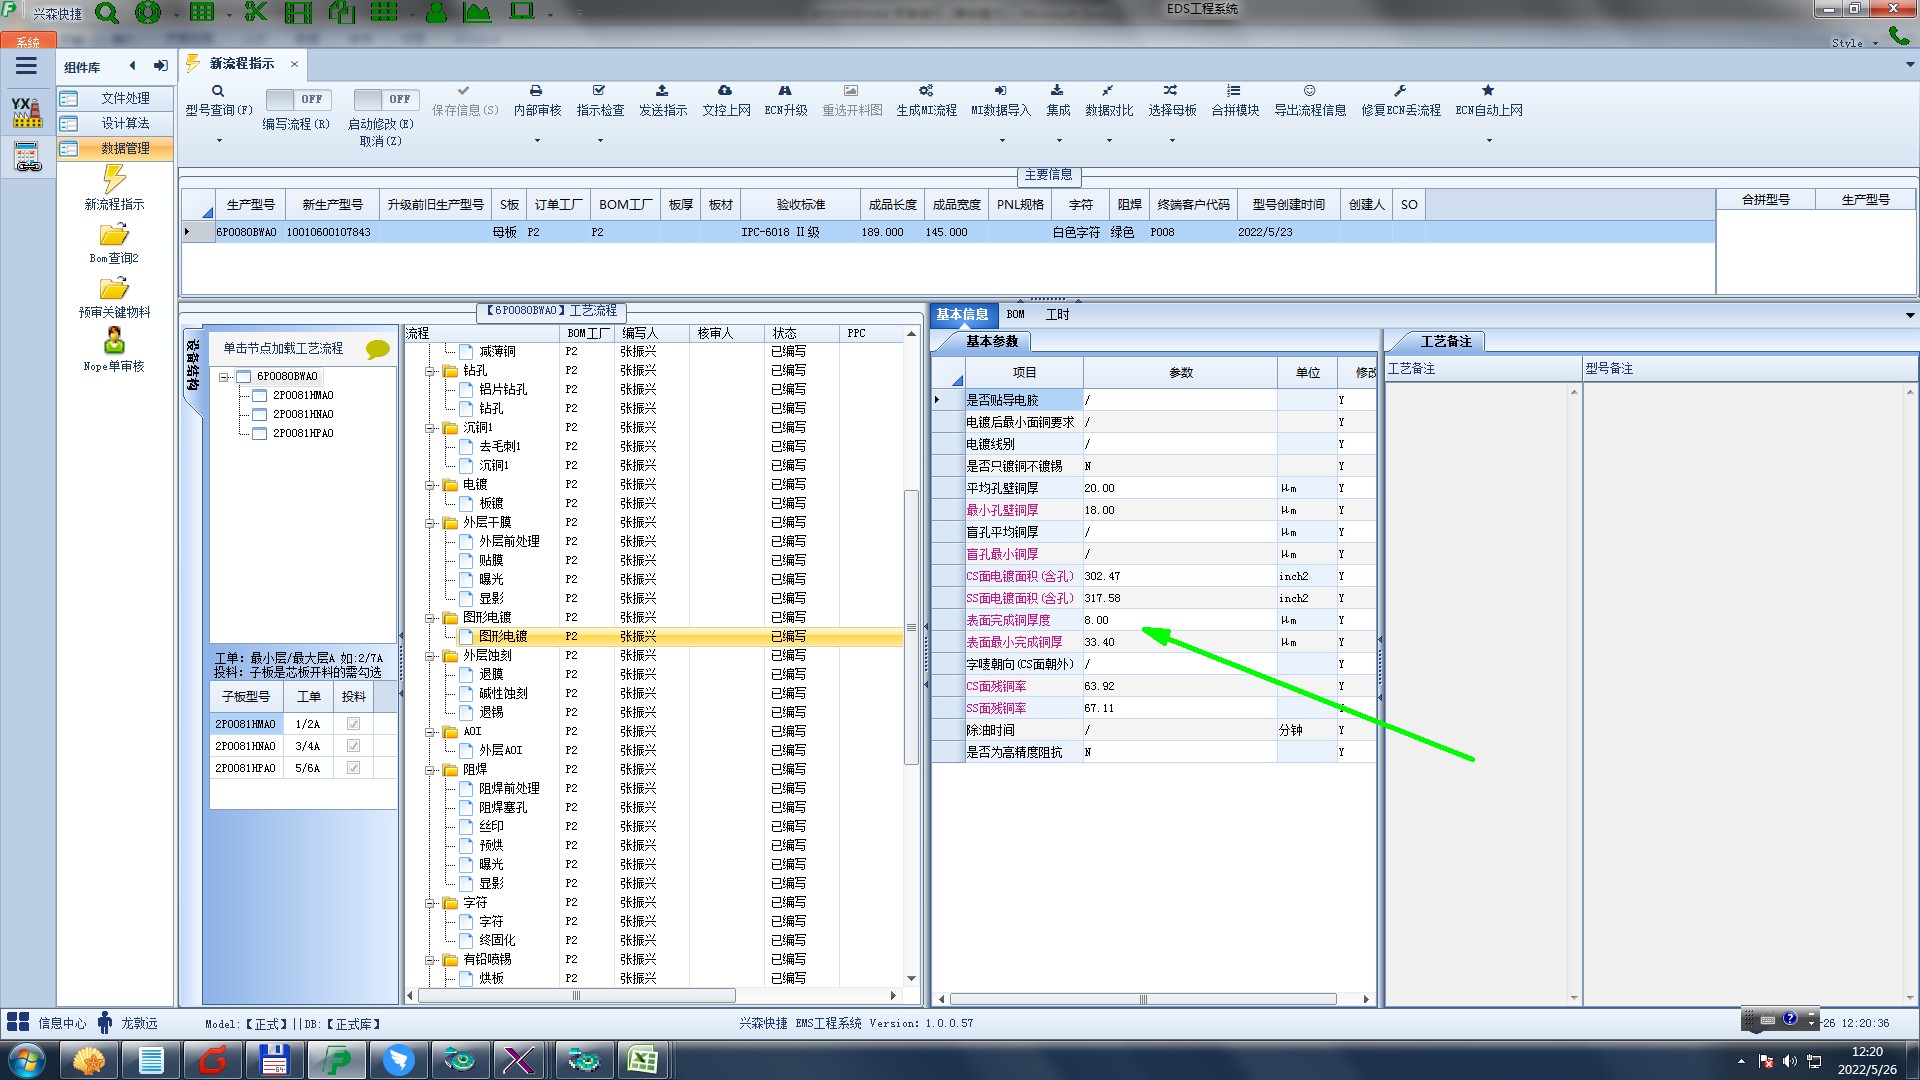Screen dimensions: 1920x1080
Task: Click the 内部审核 print icon
Action: click(536, 91)
